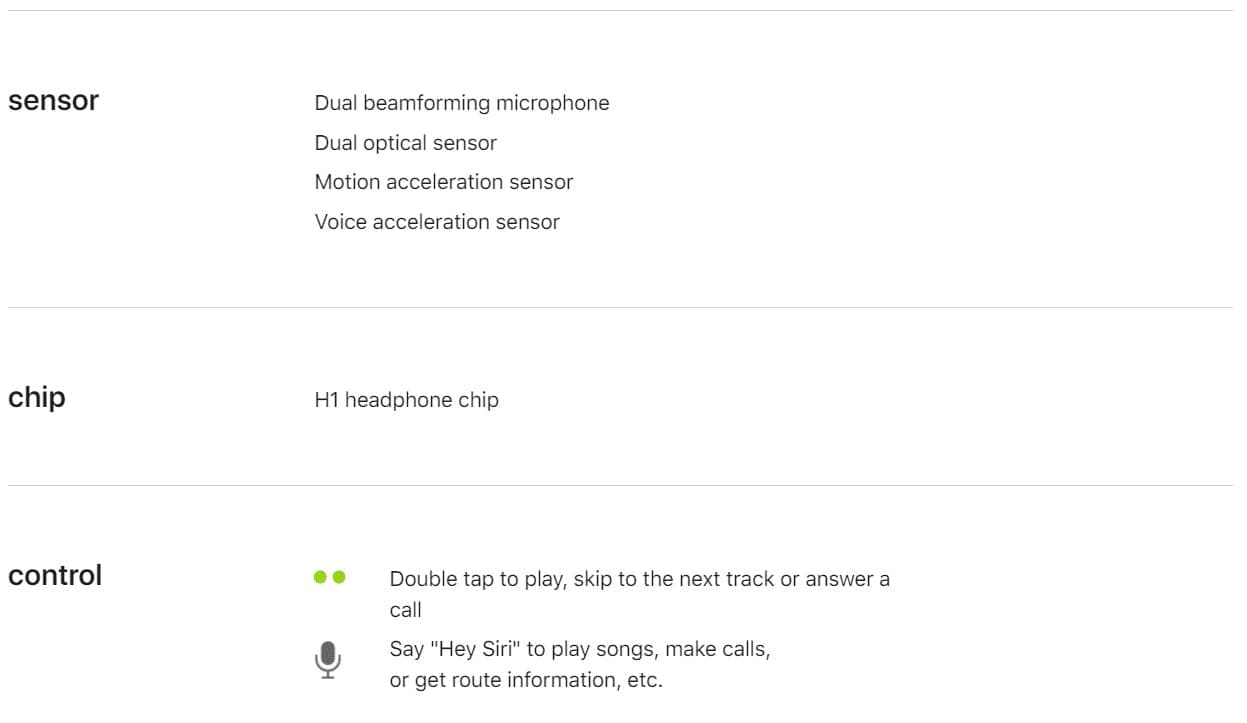Click 'Voice acceleration sensor' in sensor list
1247x723 pixels.
tap(437, 222)
